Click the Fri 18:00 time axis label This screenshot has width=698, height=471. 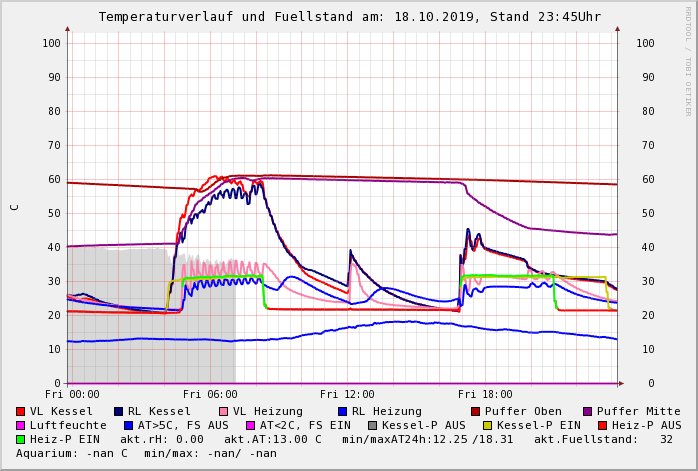485,395
